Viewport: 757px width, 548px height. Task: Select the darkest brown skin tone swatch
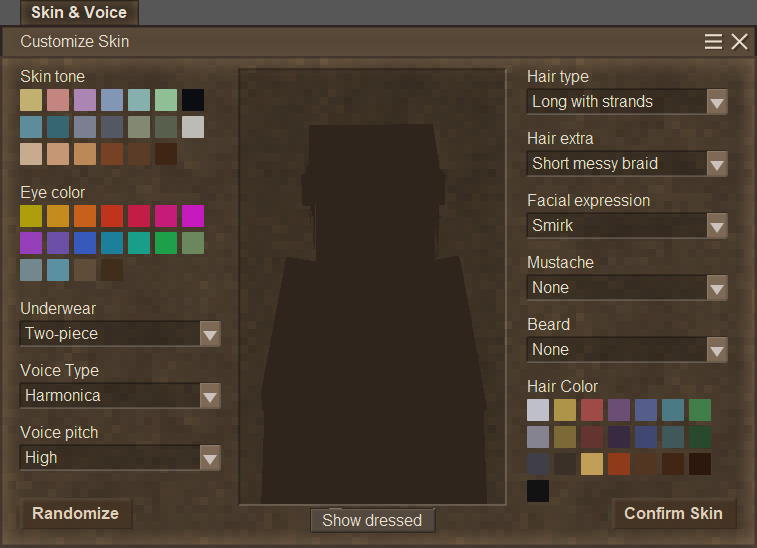pos(166,154)
